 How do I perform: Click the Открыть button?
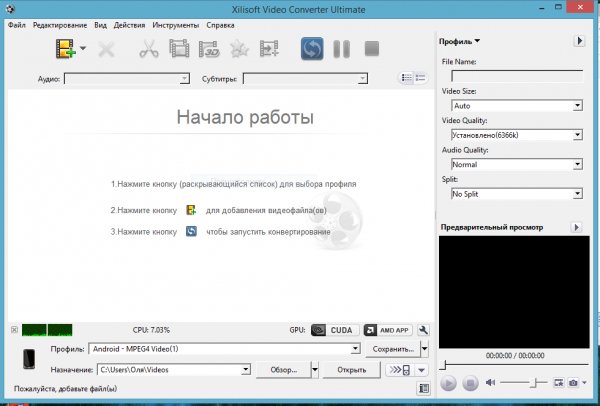tap(352, 370)
